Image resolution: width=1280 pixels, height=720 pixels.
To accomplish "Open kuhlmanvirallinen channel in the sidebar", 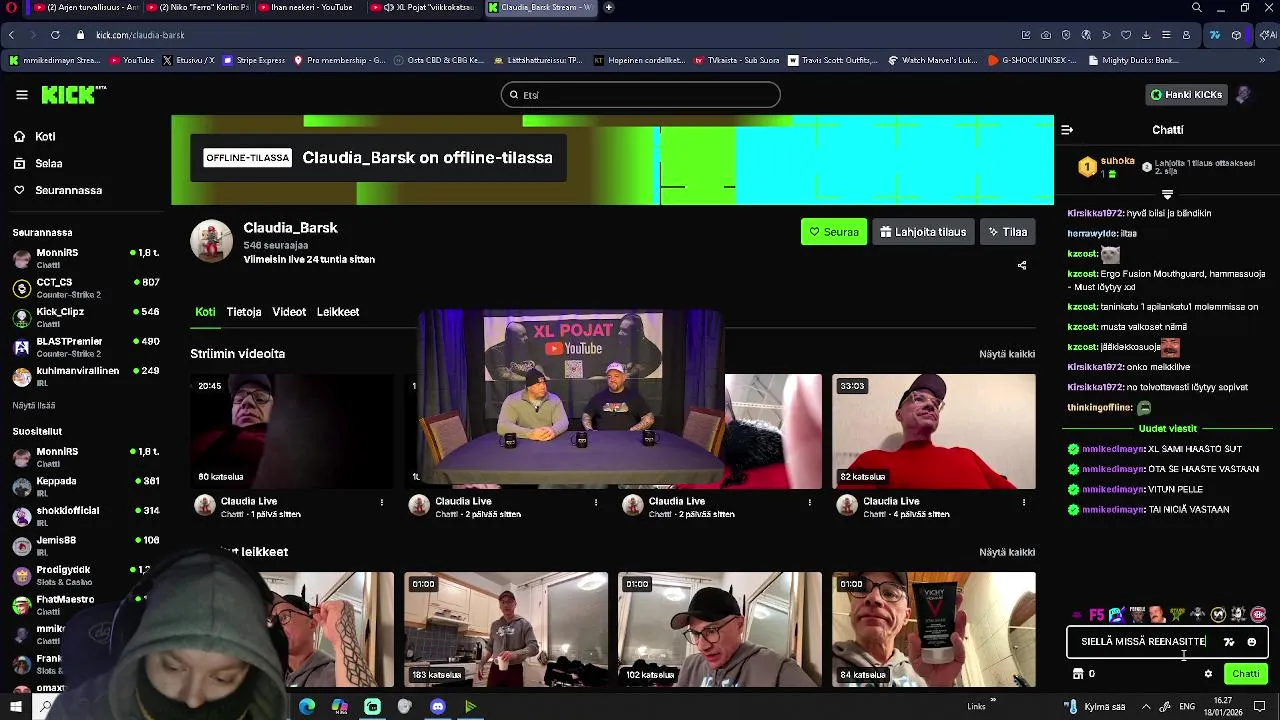I will coord(85,376).
